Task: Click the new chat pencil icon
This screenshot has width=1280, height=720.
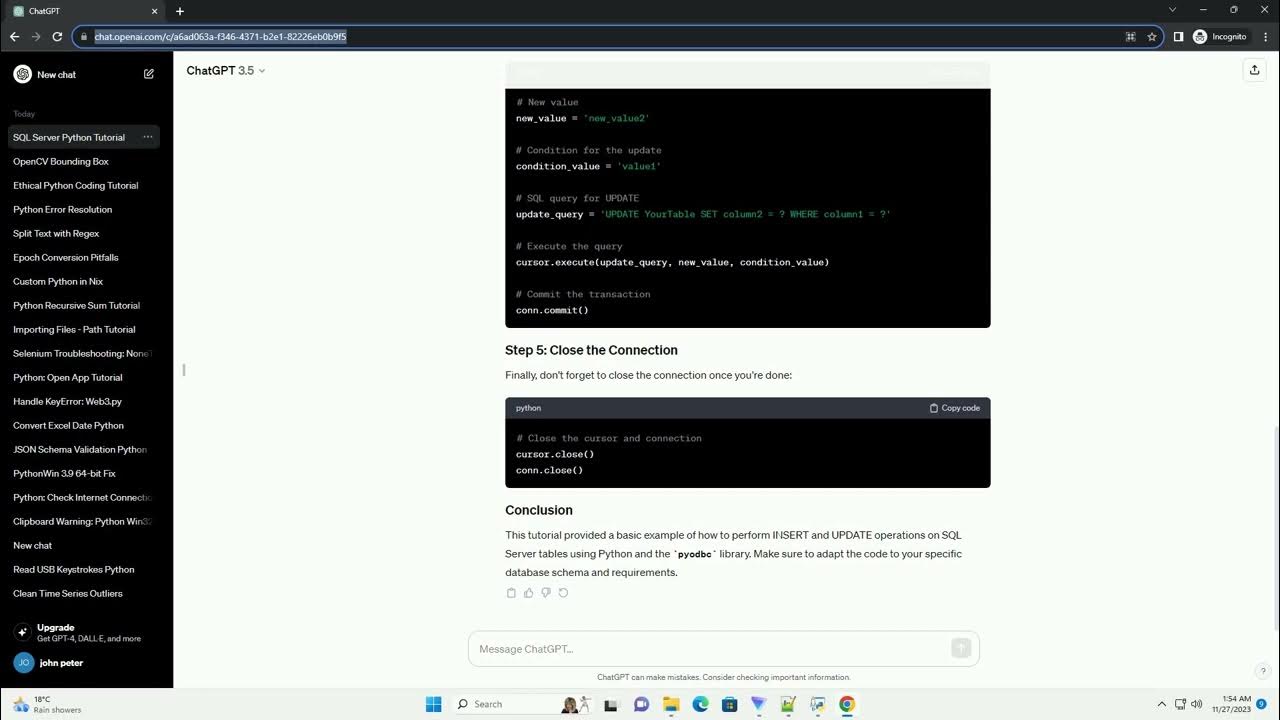Action: pyautogui.click(x=149, y=74)
